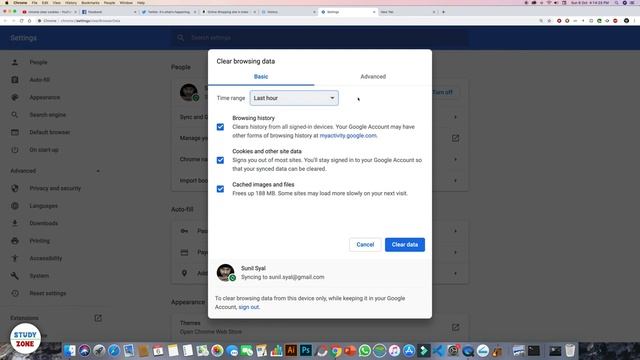Viewport: 640px width, 360px height.
Task: Open Default browser in sidebar
Action: [49, 132]
